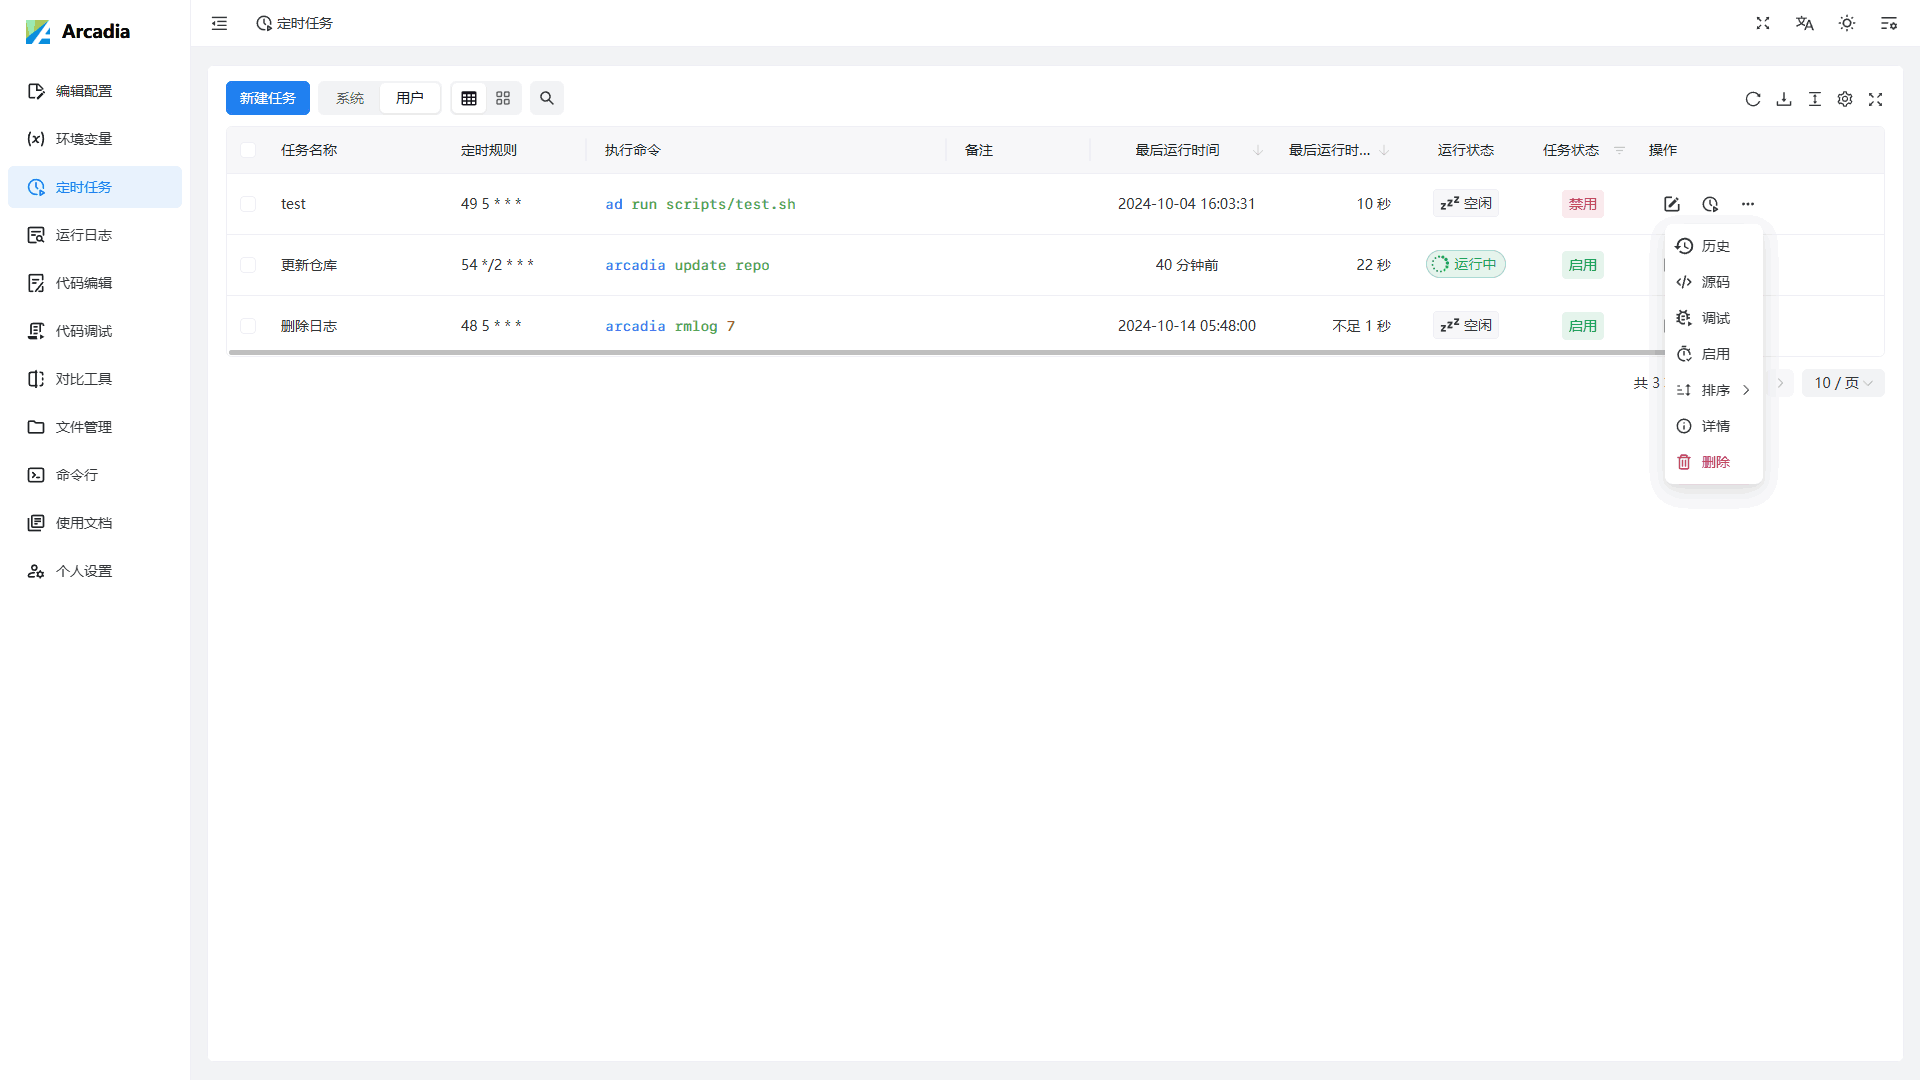This screenshot has width=1920, height=1080.
Task: Click edit icon for test task
Action: tap(1672, 204)
